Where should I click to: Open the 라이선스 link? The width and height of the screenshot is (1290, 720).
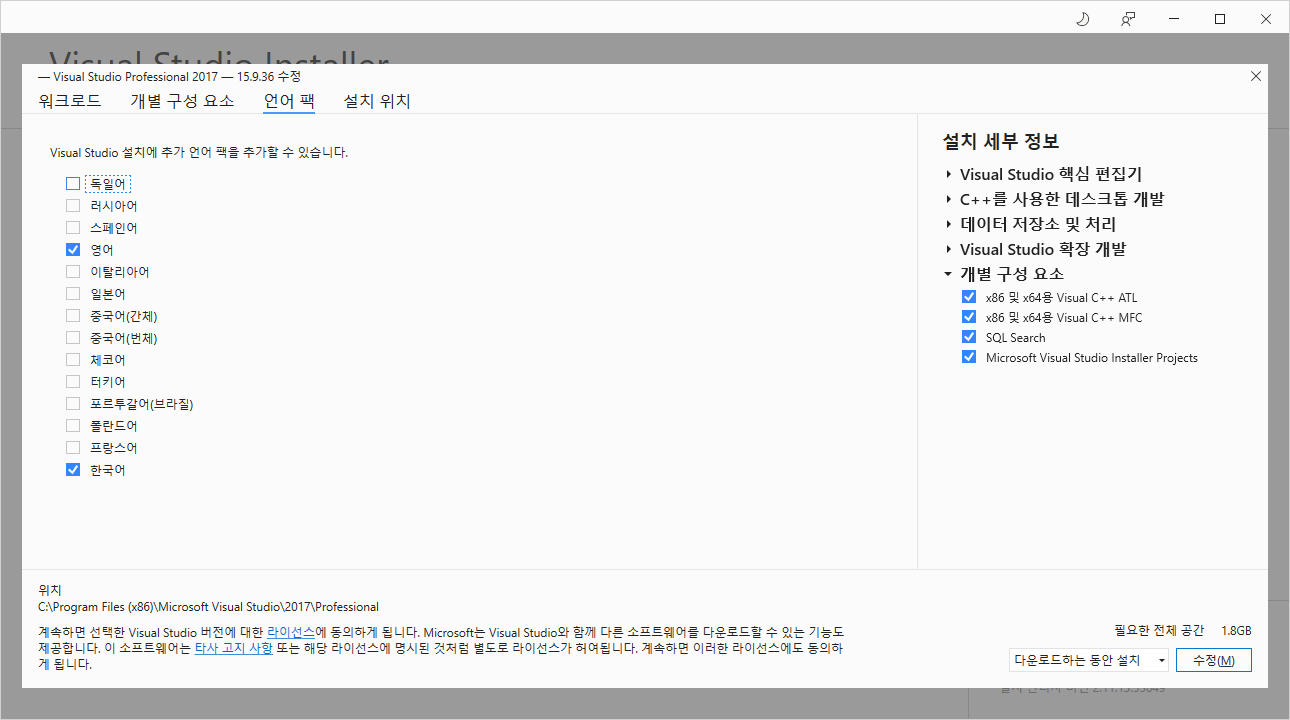[291, 633]
